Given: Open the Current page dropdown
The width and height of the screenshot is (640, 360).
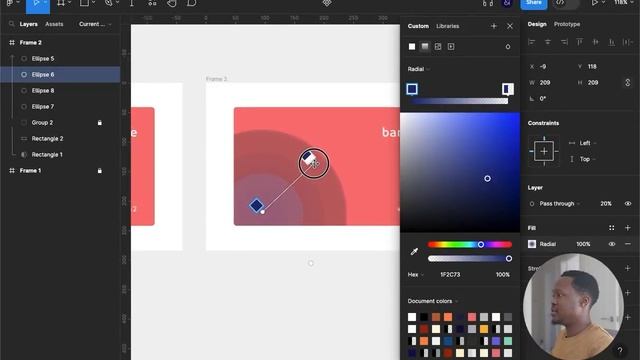Looking at the screenshot, I should click(95, 24).
